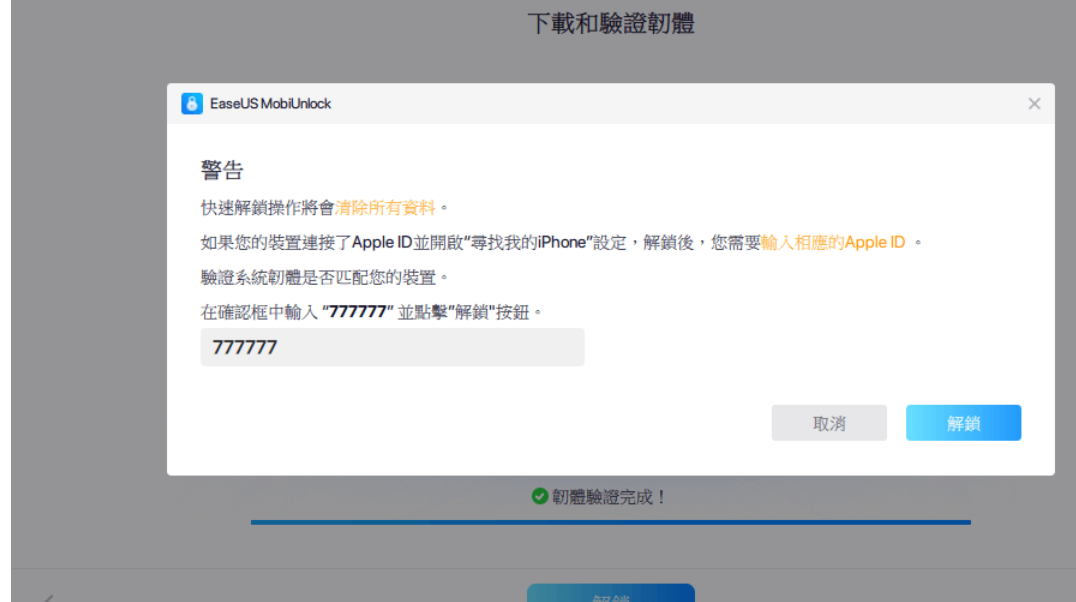Click the back arrow at the bottom left
Viewport: 1076px width, 602px height.
[47, 599]
